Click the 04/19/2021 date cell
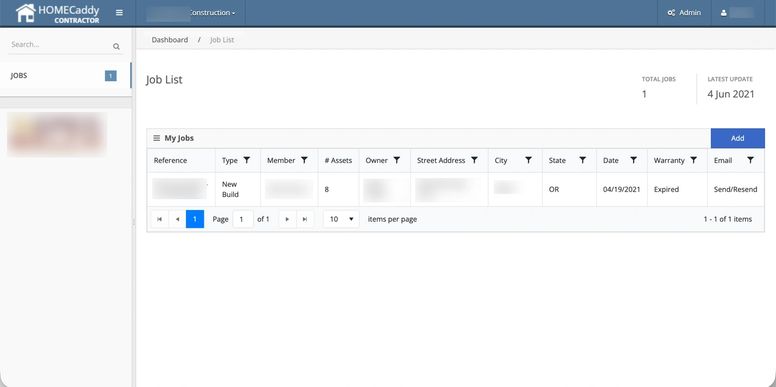The image size is (776, 387). [x=622, y=190]
